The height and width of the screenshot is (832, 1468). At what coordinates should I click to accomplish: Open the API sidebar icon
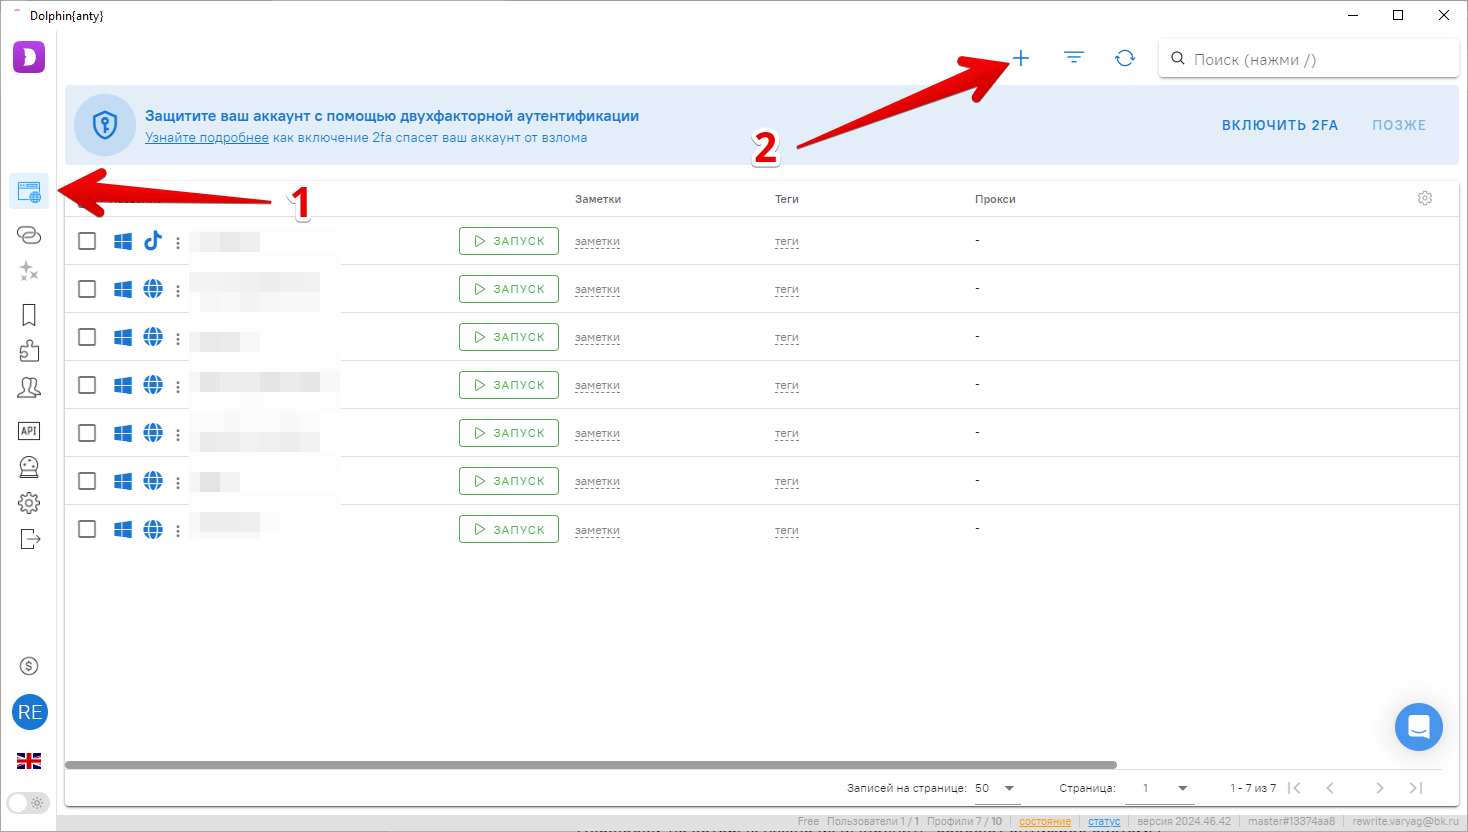coord(29,431)
